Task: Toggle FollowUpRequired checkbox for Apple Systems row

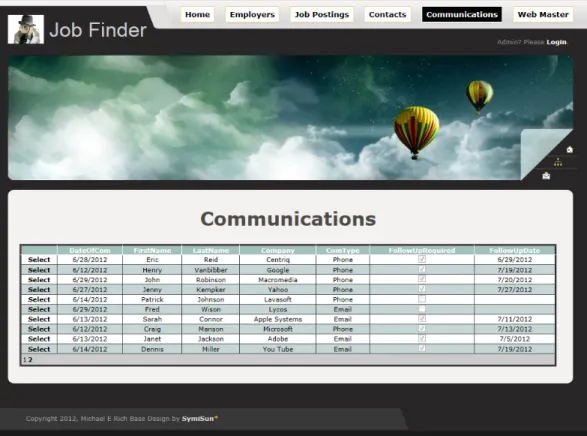Action: point(422,318)
